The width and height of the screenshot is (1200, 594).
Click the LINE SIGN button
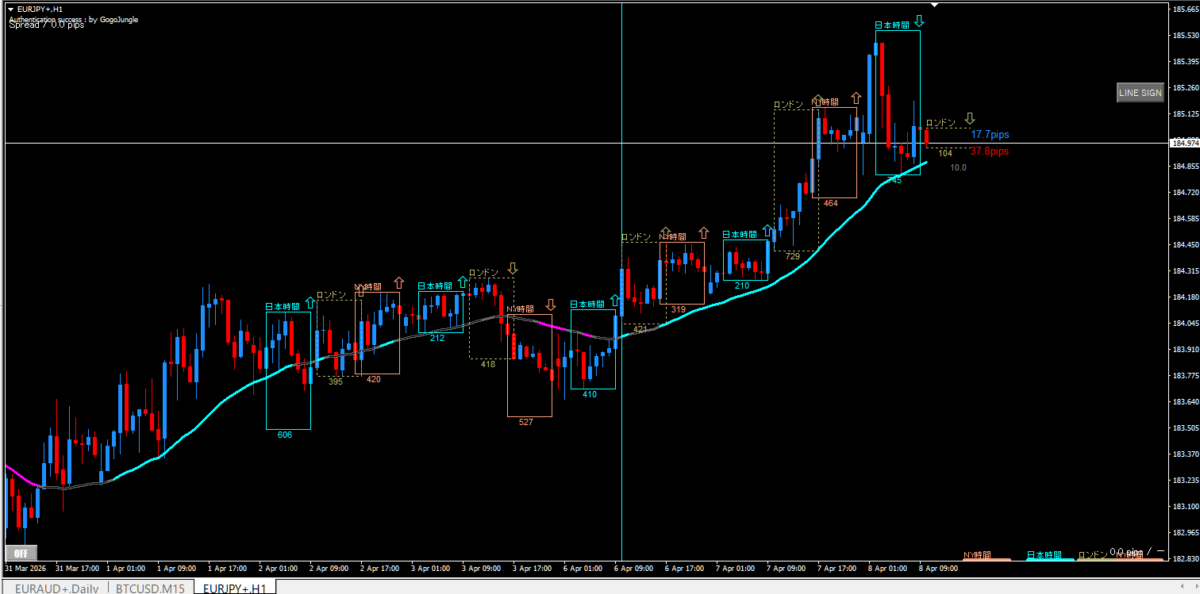(1140, 93)
